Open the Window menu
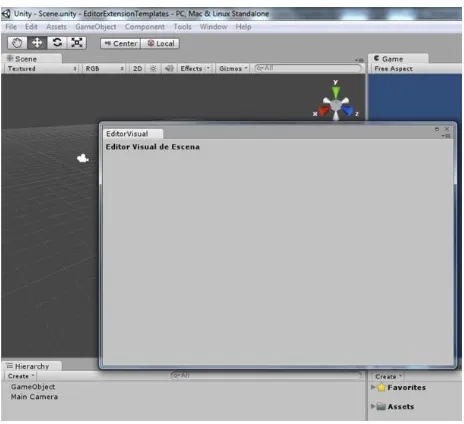The height and width of the screenshot is (424, 464). click(x=213, y=27)
